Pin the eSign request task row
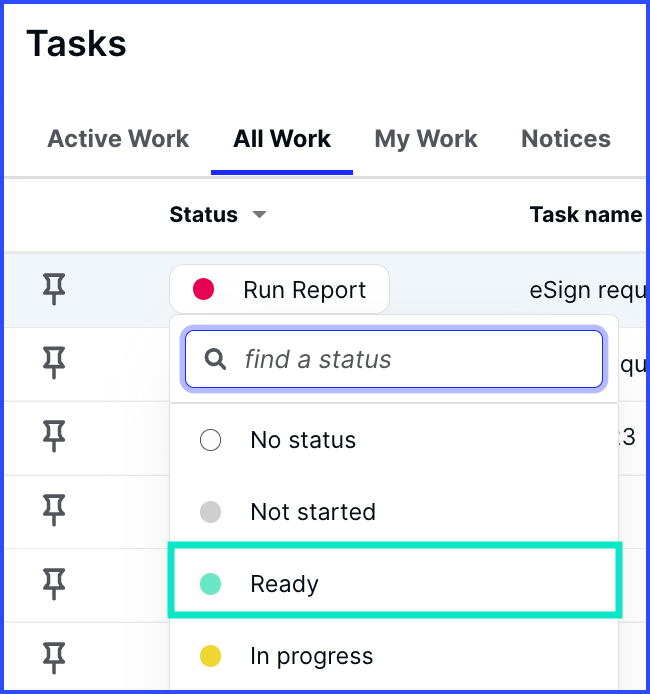The image size is (650, 694). [x=54, y=289]
